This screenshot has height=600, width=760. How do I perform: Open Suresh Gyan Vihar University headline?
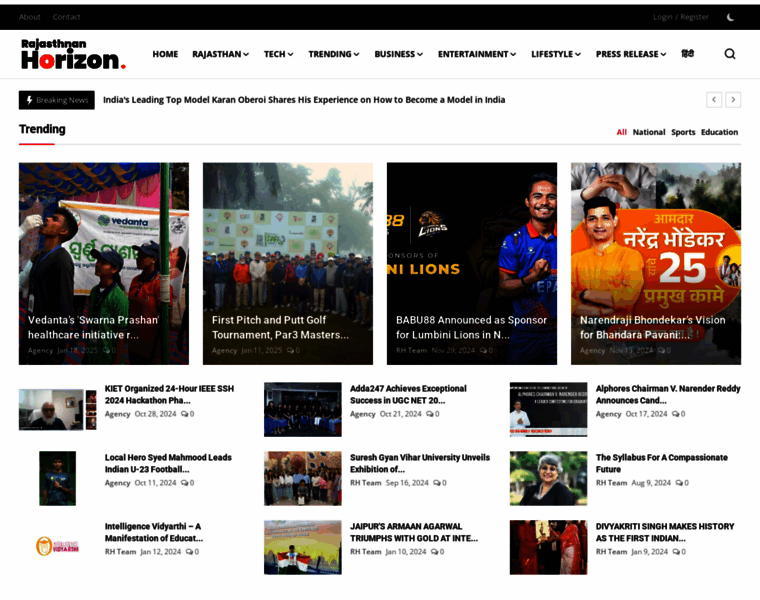coord(420,463)
